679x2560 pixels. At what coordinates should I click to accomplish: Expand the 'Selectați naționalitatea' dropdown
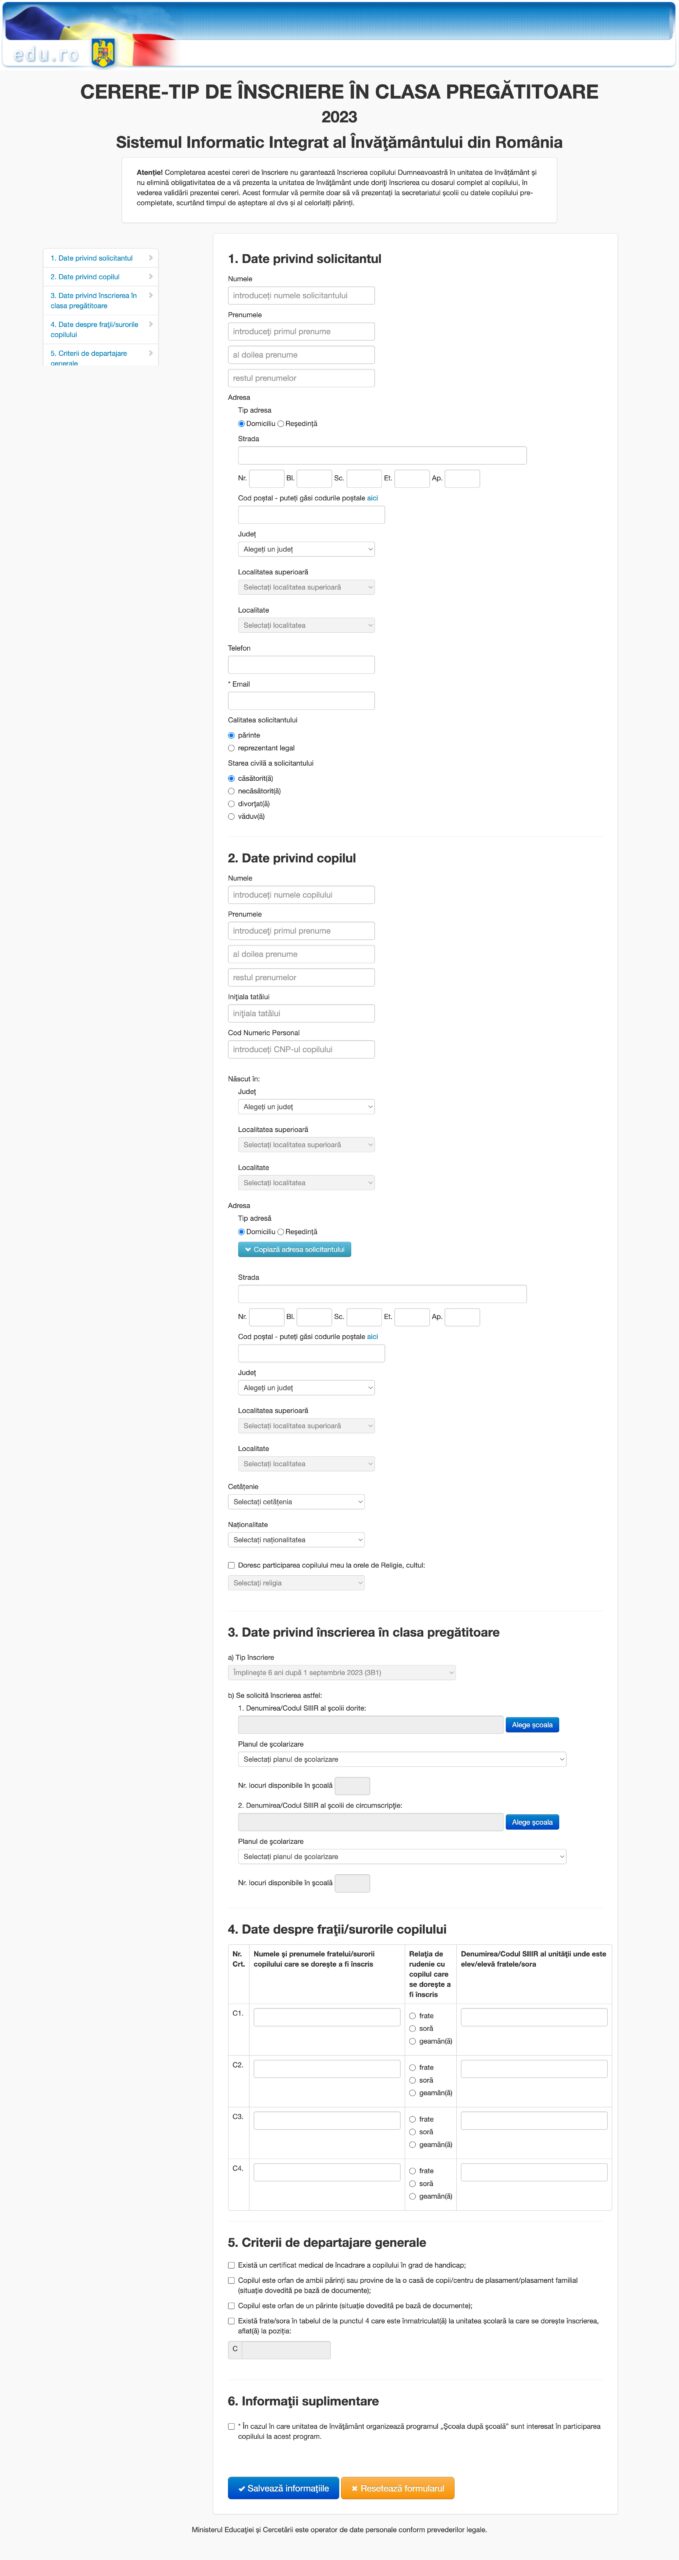point(296,1540)
